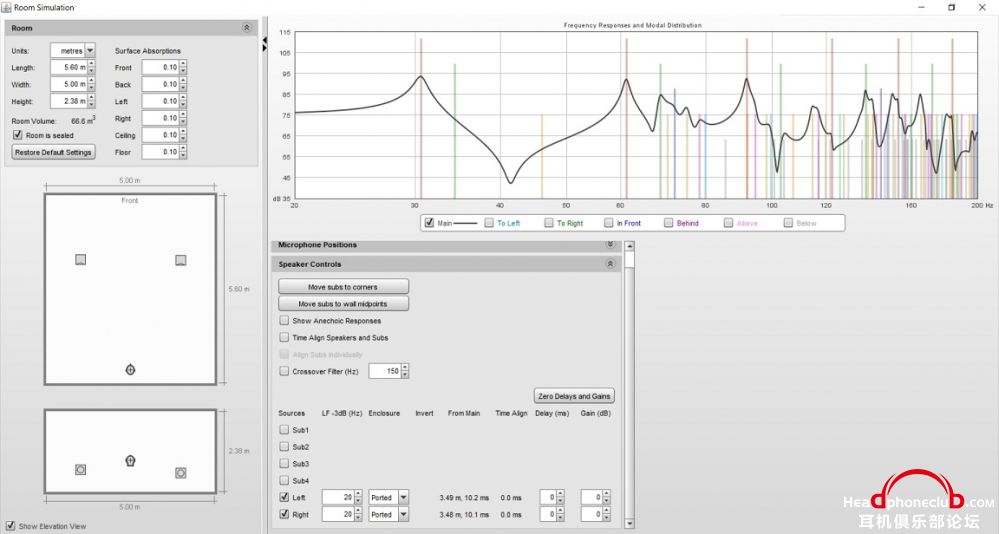Screen dimensions: 999x534
Task: Click speaker controls scrollbar down arrow
Action: (629, 524)
